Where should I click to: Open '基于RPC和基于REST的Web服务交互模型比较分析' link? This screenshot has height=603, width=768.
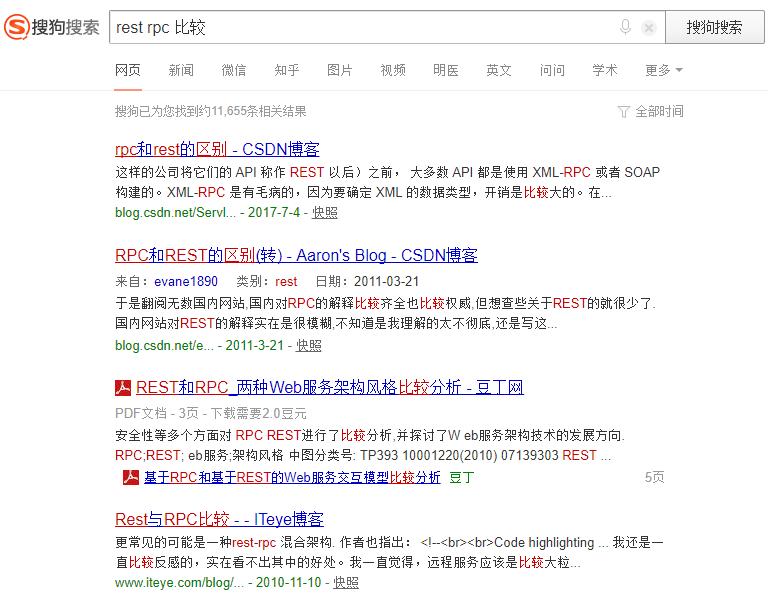[x=292, y=477]
